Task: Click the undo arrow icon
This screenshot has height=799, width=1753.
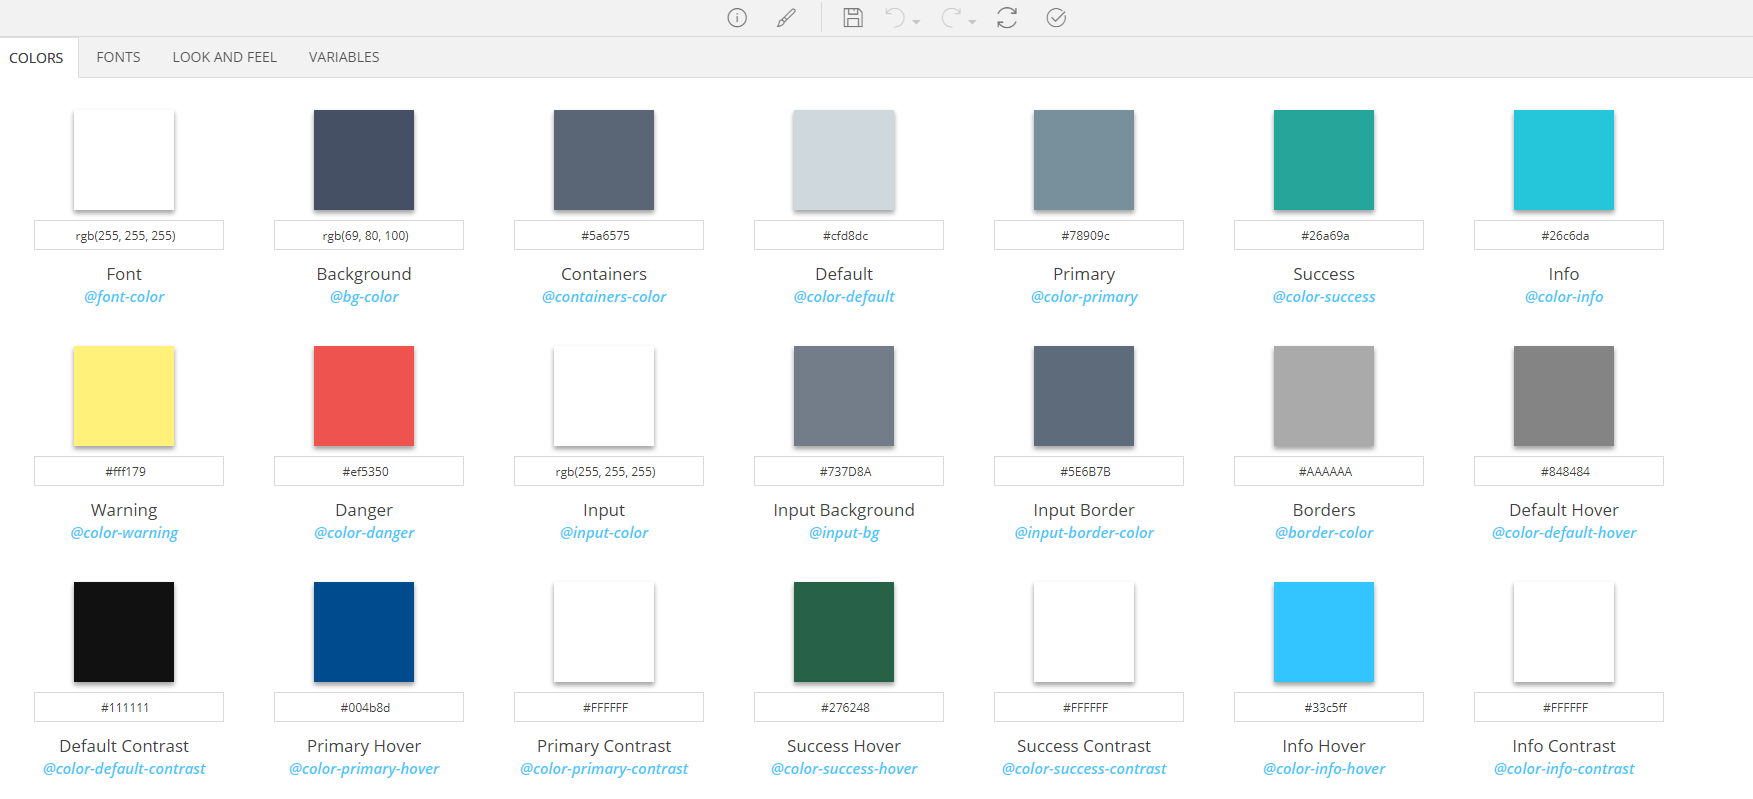Action: (x=895, y=18)
